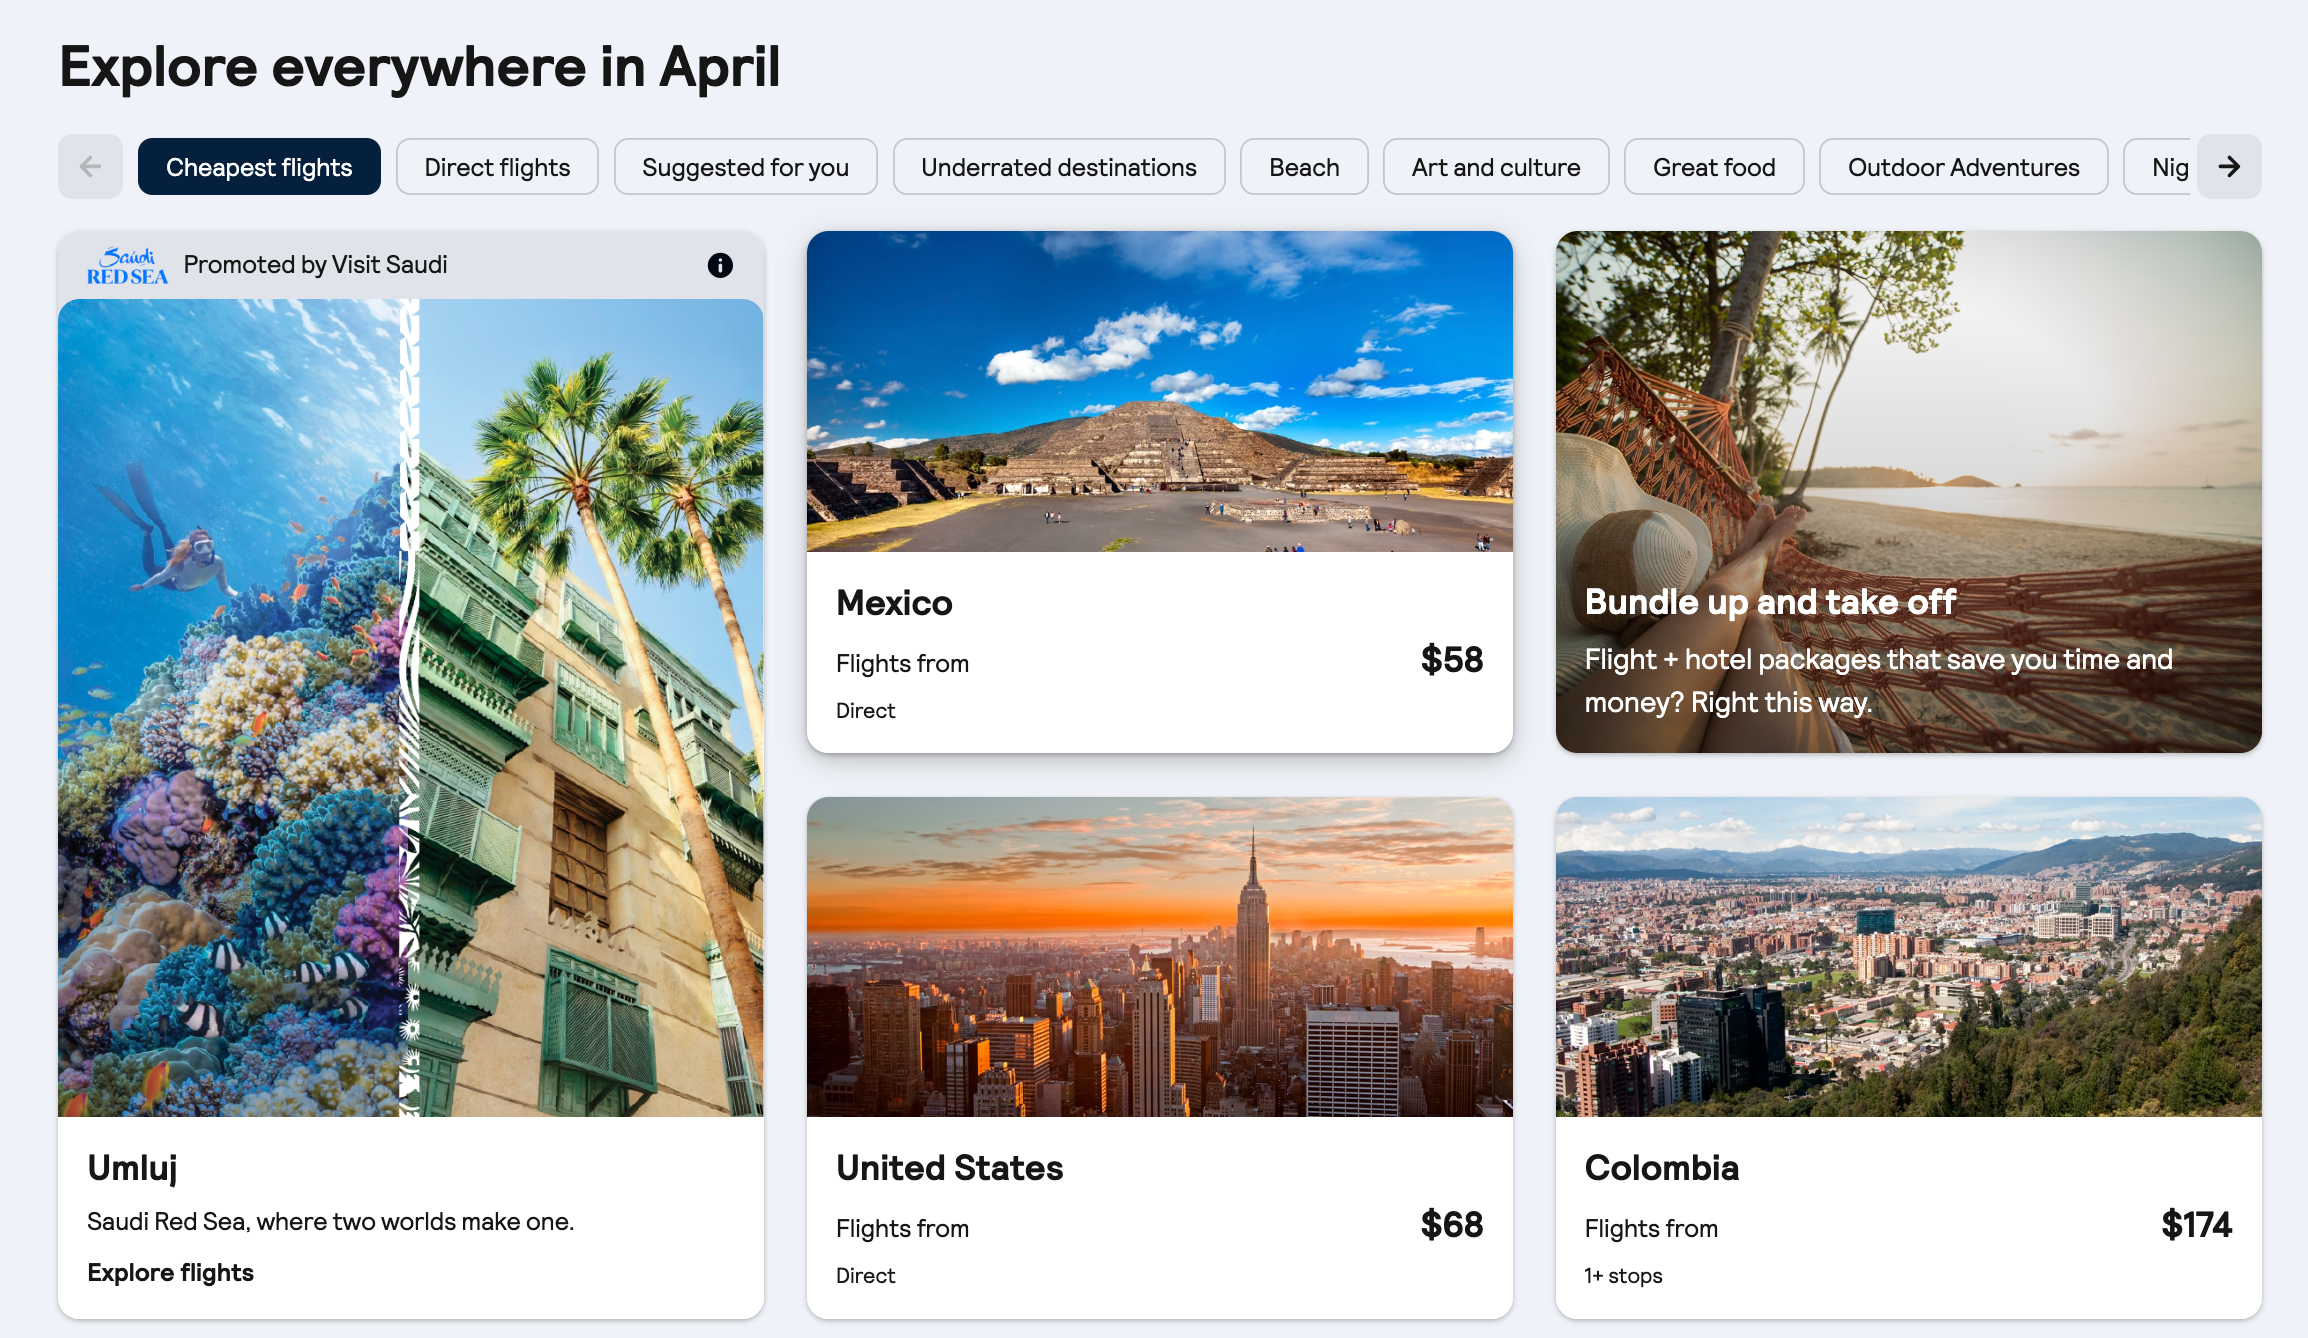Select the Cheapest flights filter
Image resolution: width=2308 pixels, height=1338 pixels.
click(259, 166)
